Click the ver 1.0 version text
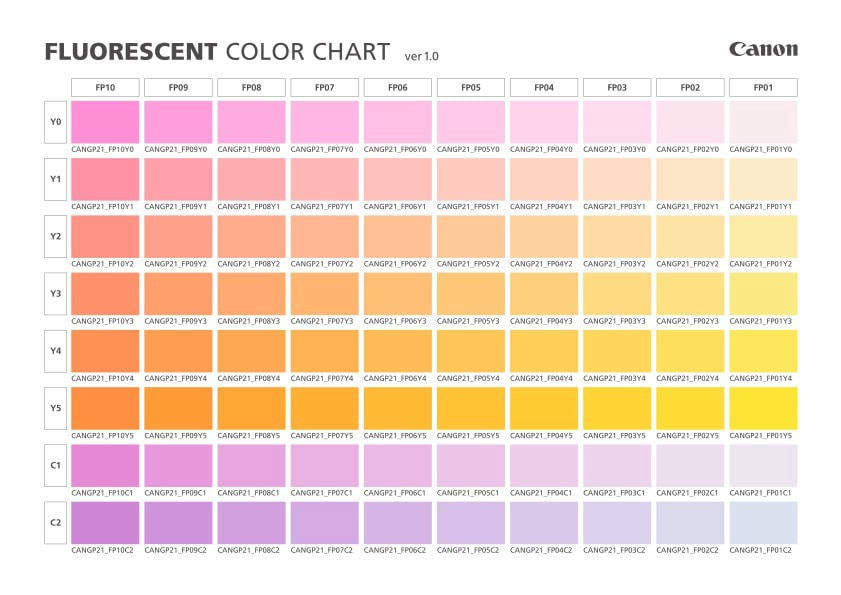This screenshot has height=595, width=841. [422, 56]
